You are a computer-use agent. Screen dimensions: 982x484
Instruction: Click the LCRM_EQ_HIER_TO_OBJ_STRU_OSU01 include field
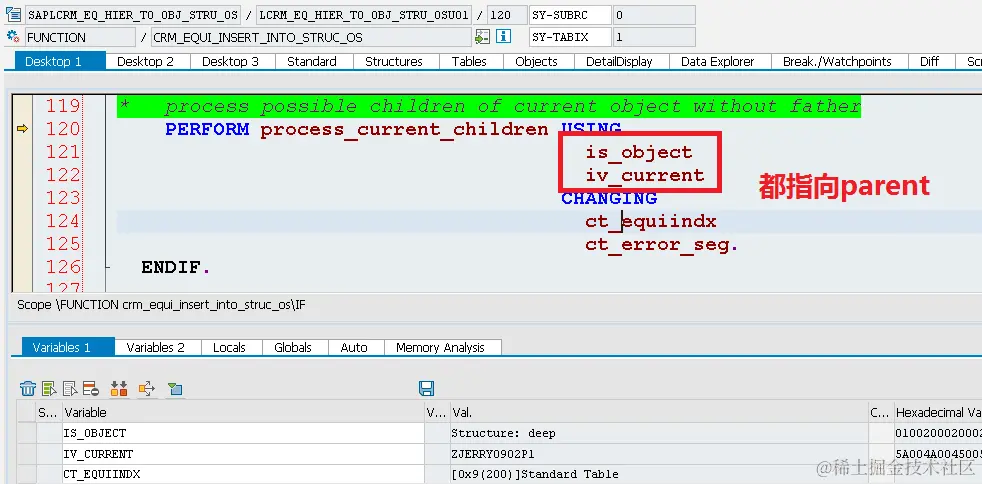tap(364, 15)
